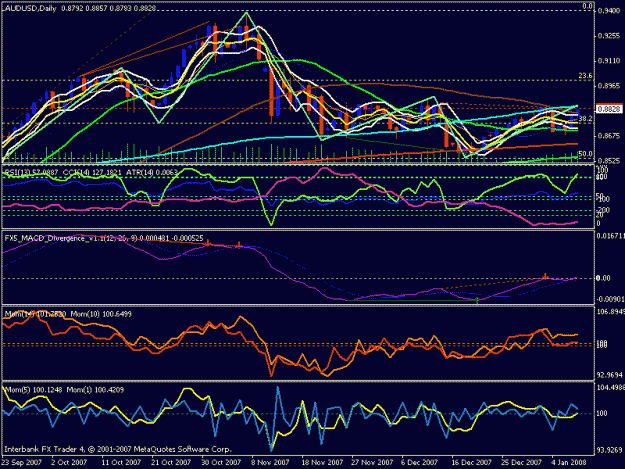Click the 0.0 Fibonacci level label
Viewport: 625px width, 469px height.
[x=588, y=6]
